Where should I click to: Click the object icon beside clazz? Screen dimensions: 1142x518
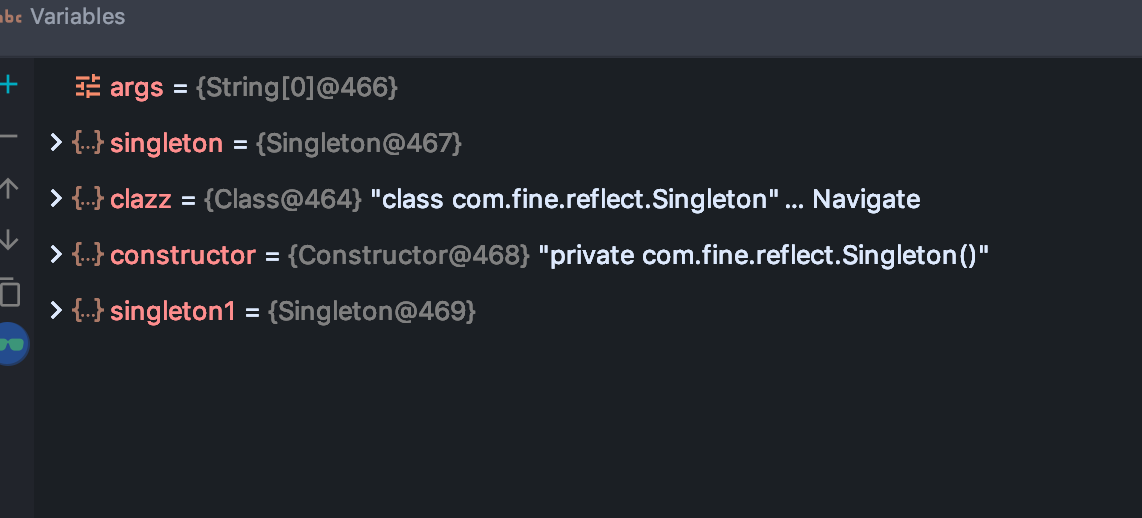coord(88,199)
